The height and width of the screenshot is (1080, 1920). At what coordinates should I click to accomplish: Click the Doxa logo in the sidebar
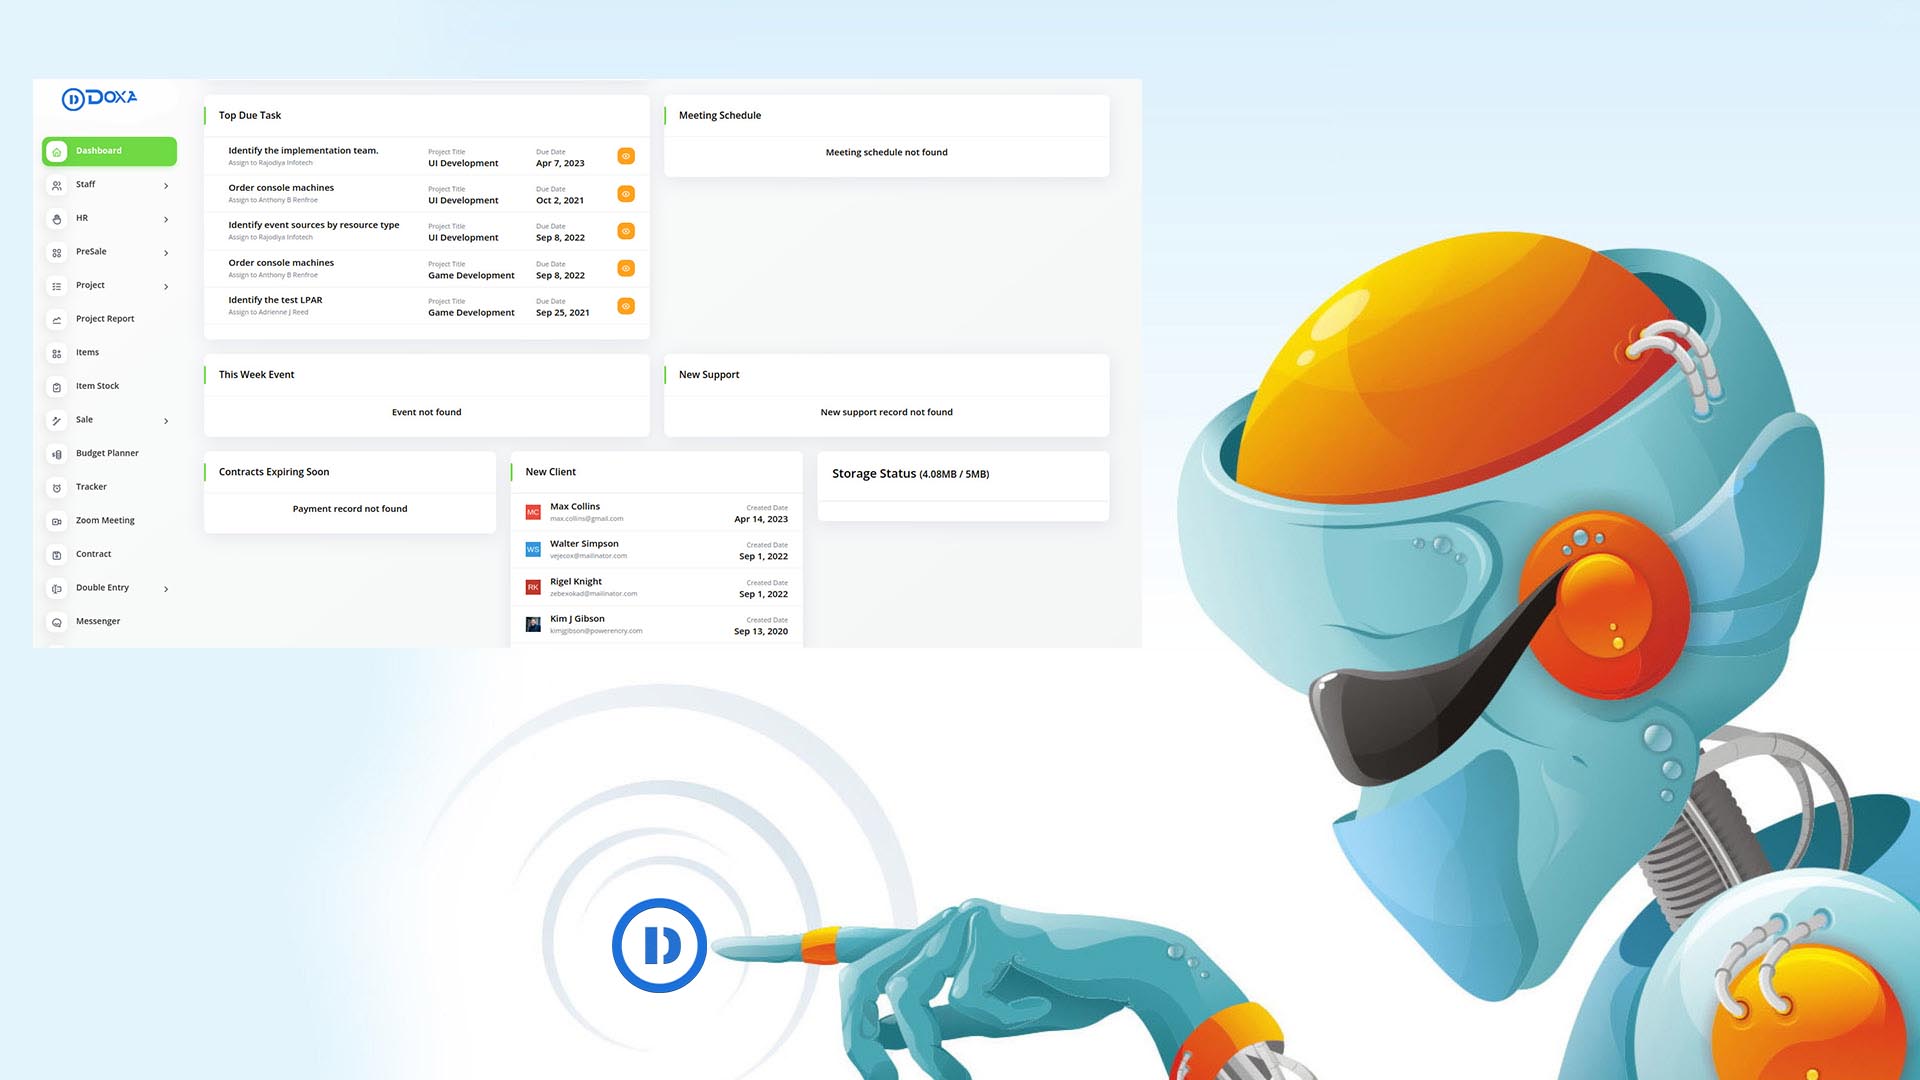point(99,98)
